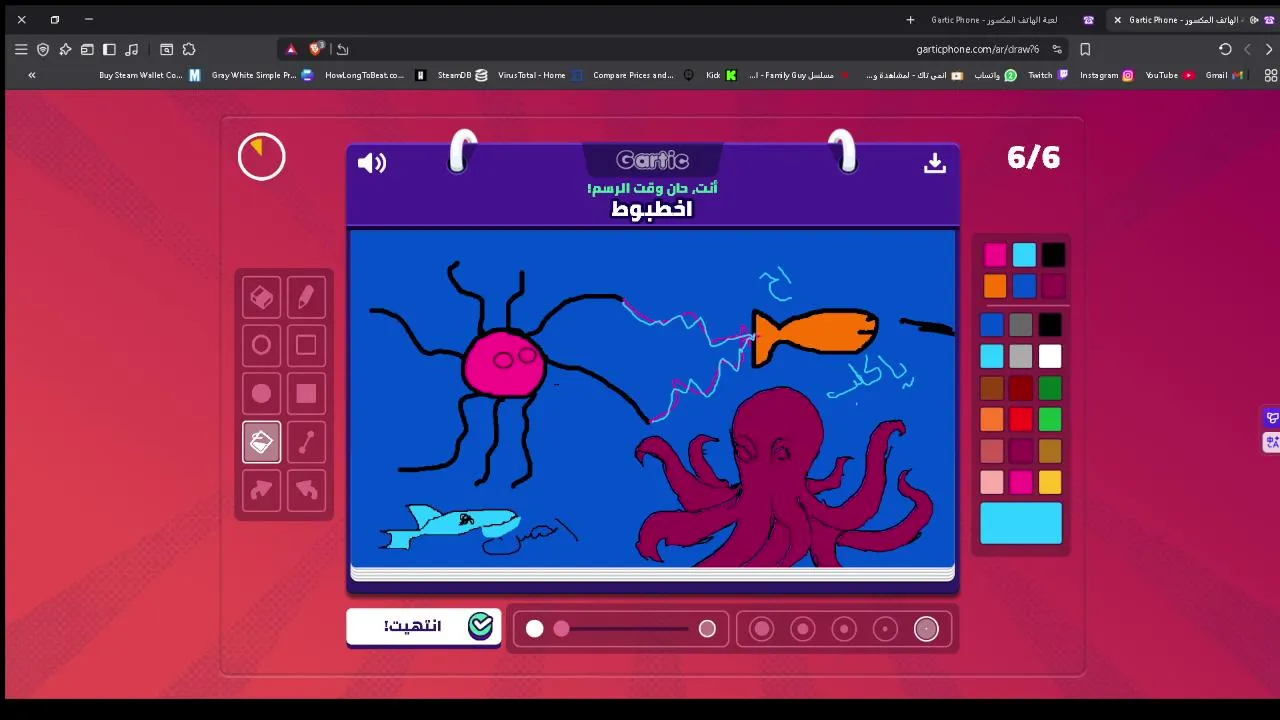Click the انتهيت! done button

coord(424,626)
